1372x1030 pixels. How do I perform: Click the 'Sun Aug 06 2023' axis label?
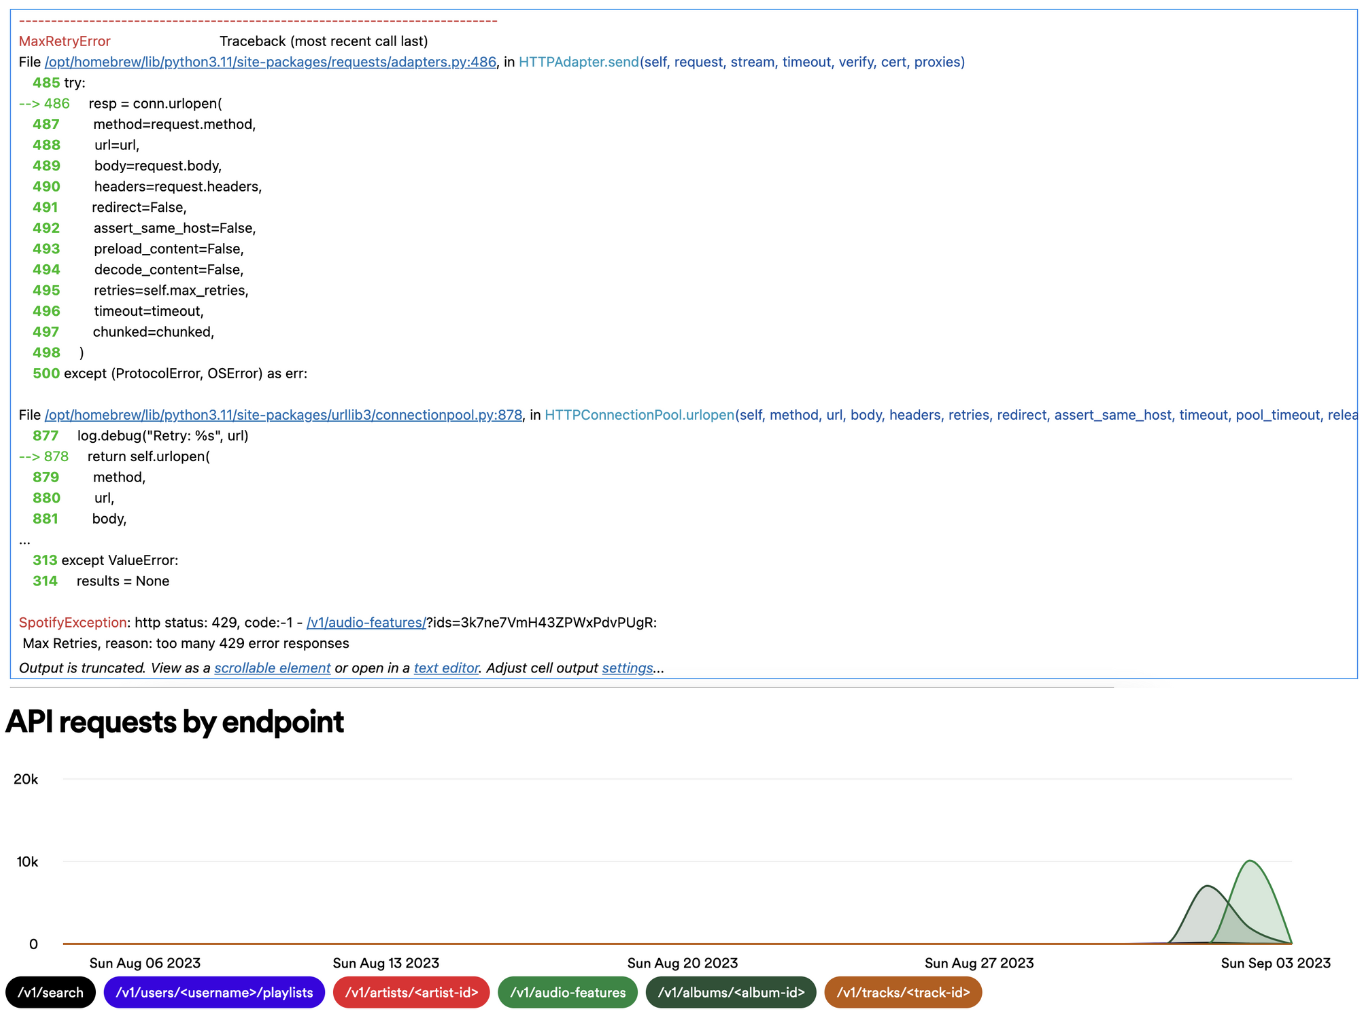pyautogui.click(x=145, y=963)
